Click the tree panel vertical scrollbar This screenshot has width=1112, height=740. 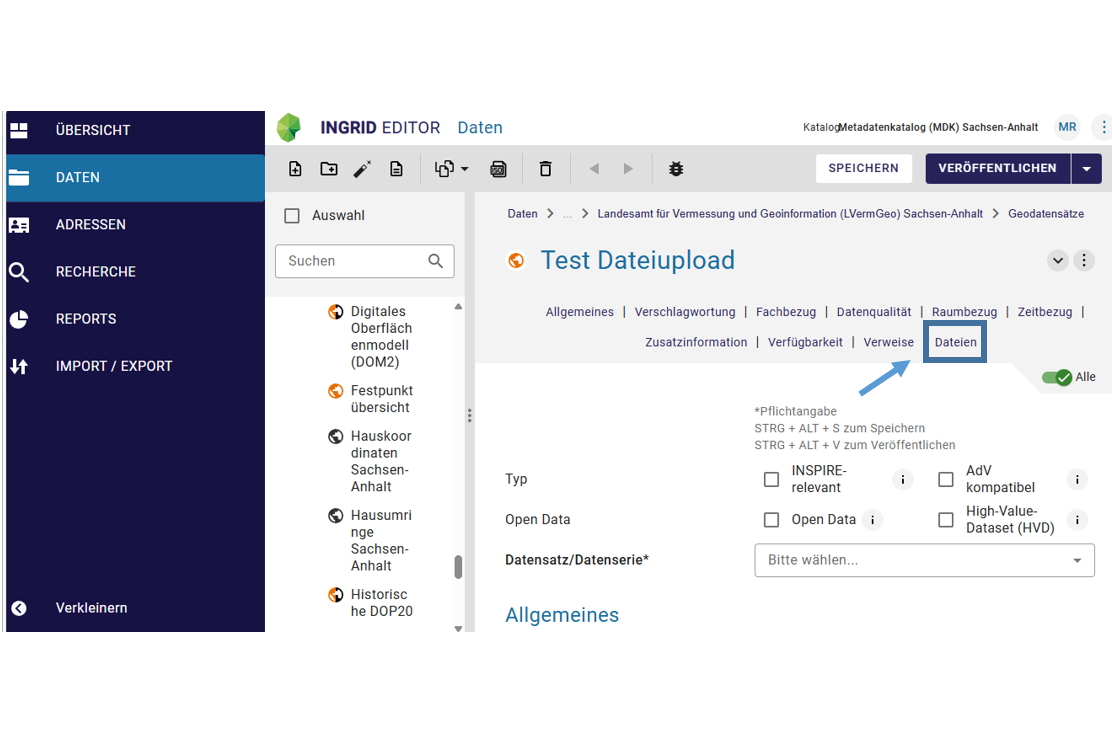point(458,567)
